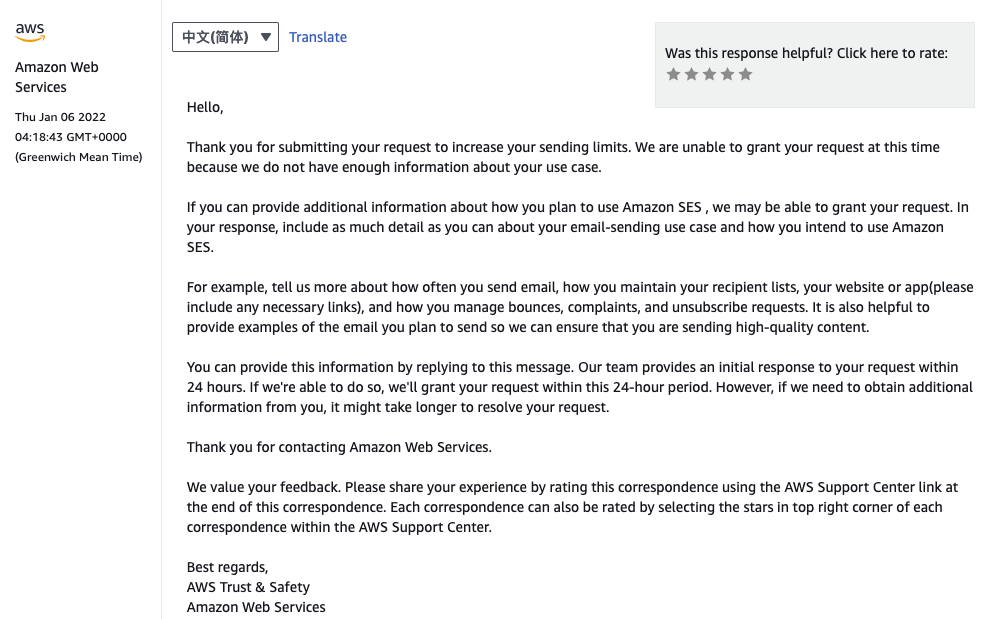987x619 pixels.
Task: Rate the response with one star
Action: click(x=674, y=73)
